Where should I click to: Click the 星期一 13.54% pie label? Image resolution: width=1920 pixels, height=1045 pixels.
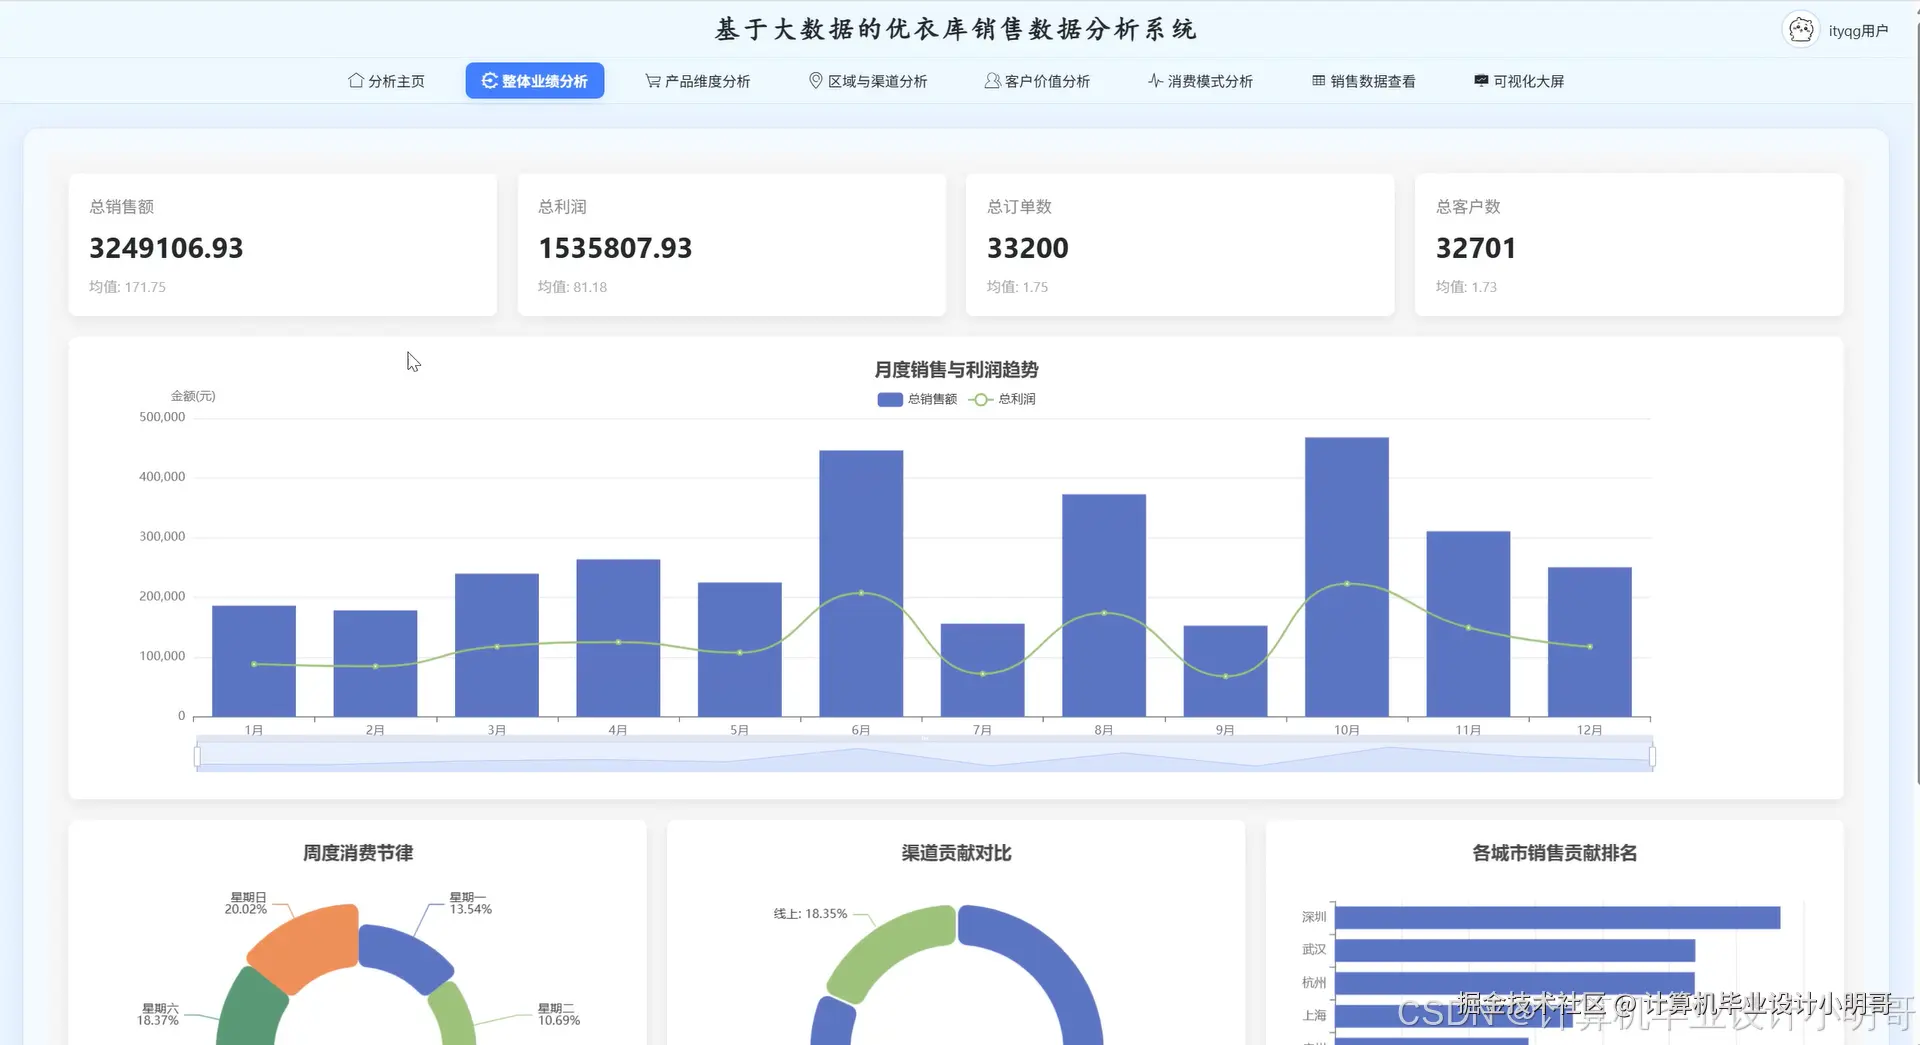[x=470, y=903]
